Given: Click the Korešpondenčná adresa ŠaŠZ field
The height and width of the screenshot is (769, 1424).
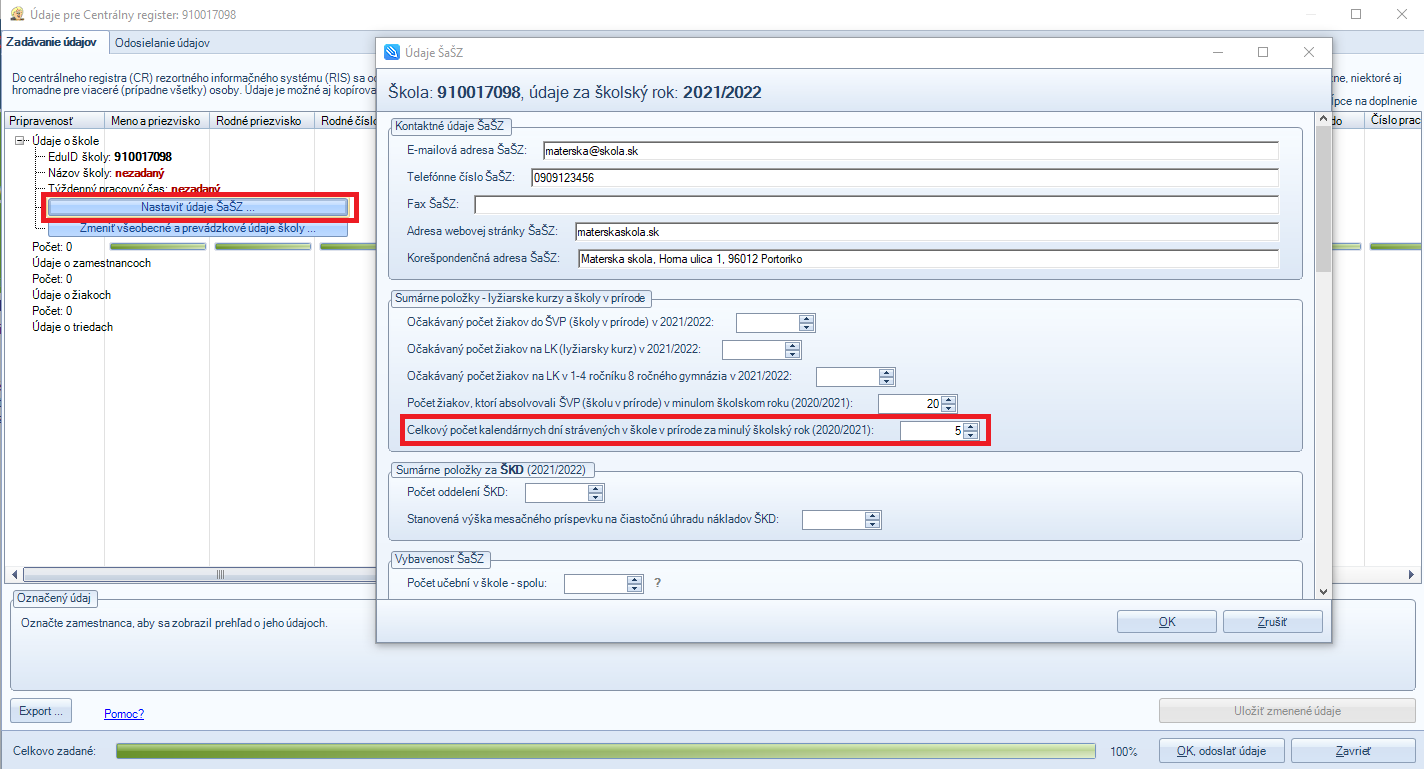Looking at the screenshot, I should point(928,259).
